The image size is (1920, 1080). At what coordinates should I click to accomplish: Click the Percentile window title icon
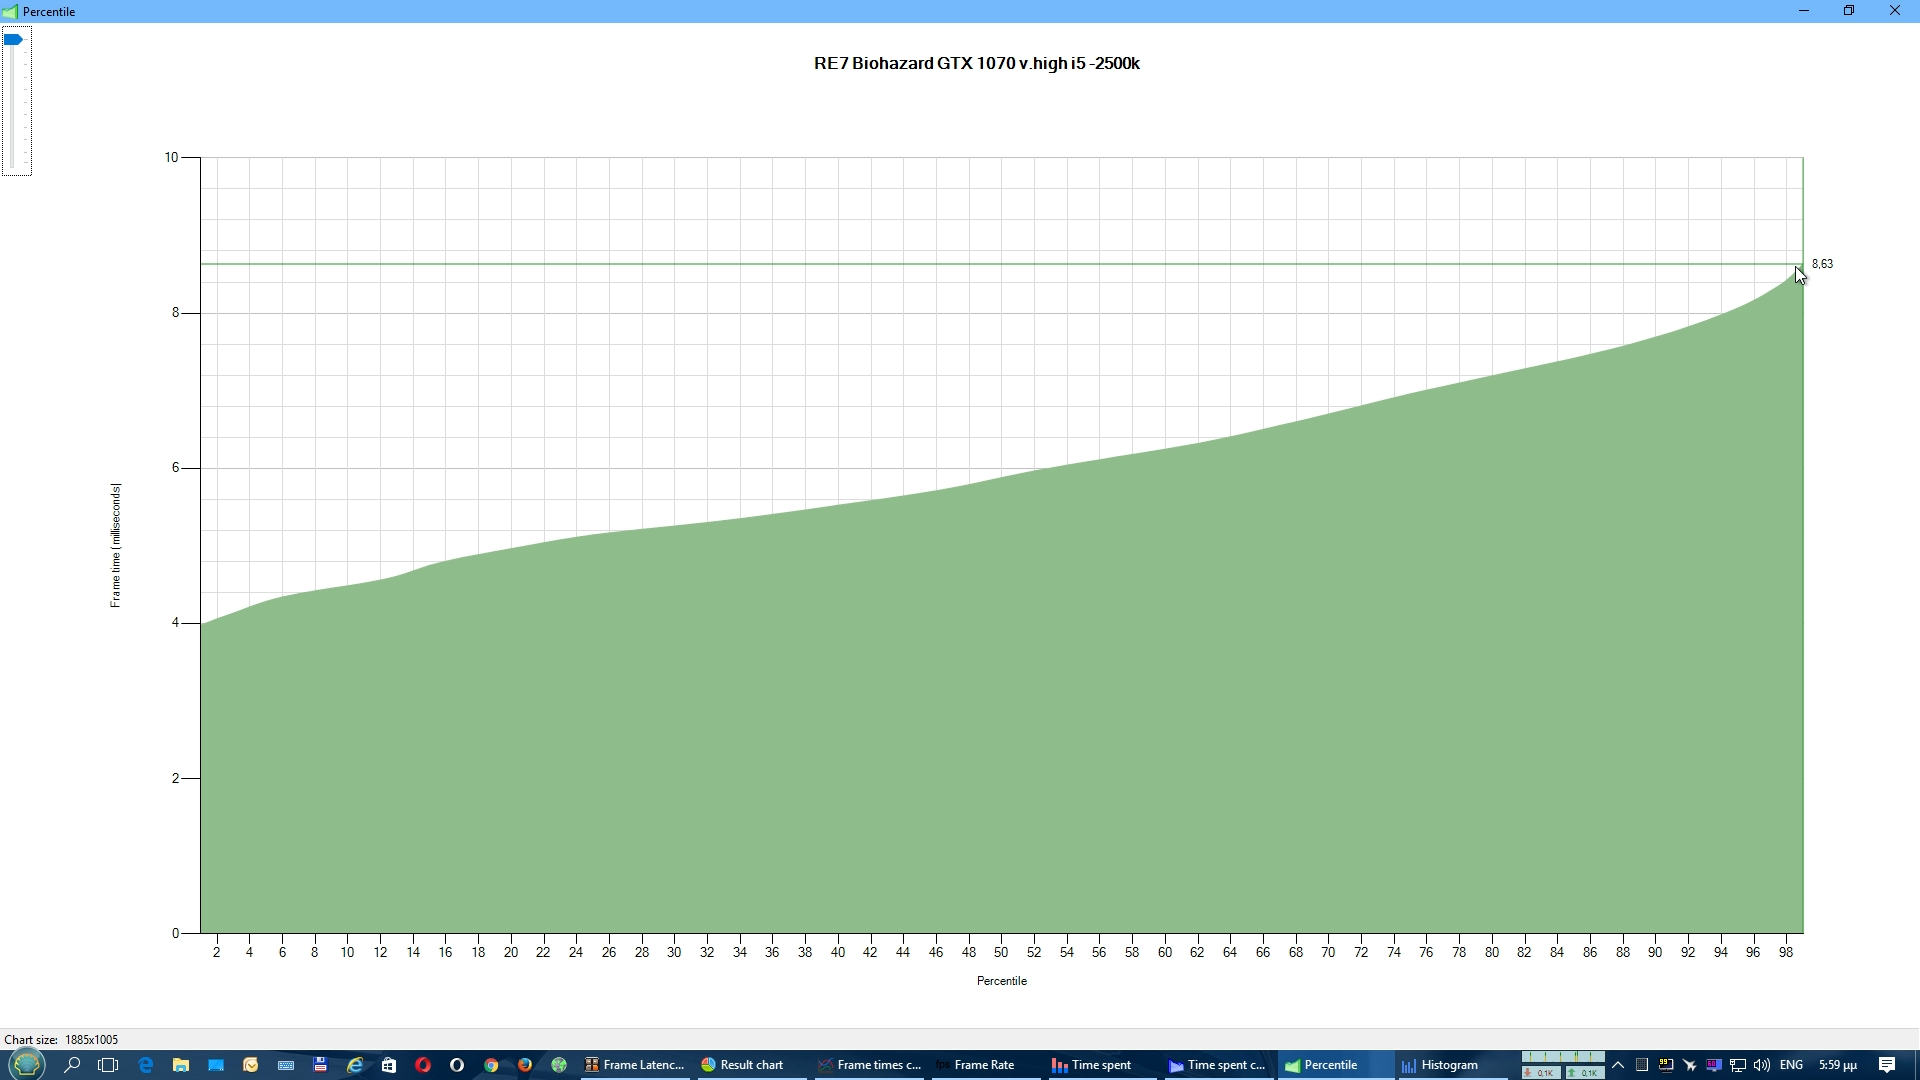tap(10, 11)
